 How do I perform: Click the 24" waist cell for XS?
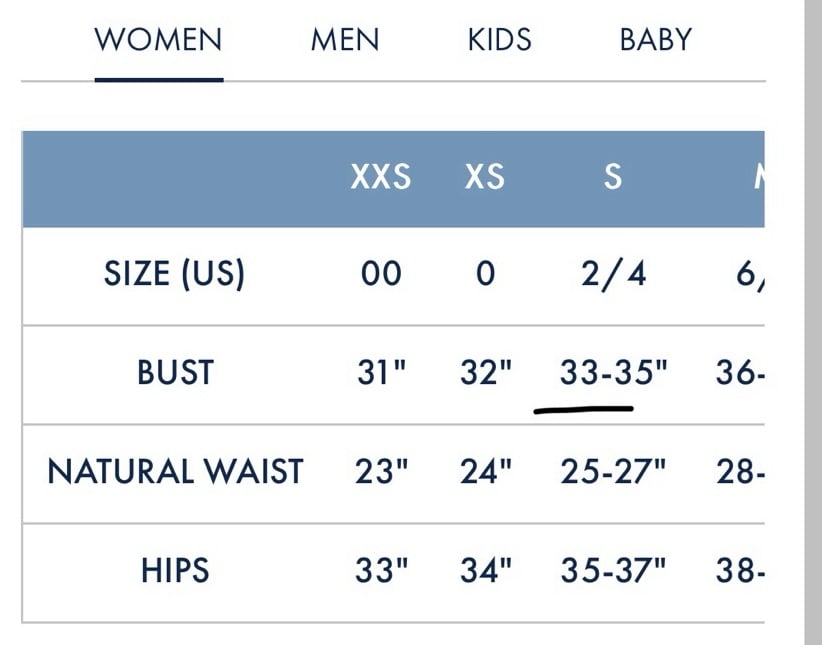pos(485,471)
